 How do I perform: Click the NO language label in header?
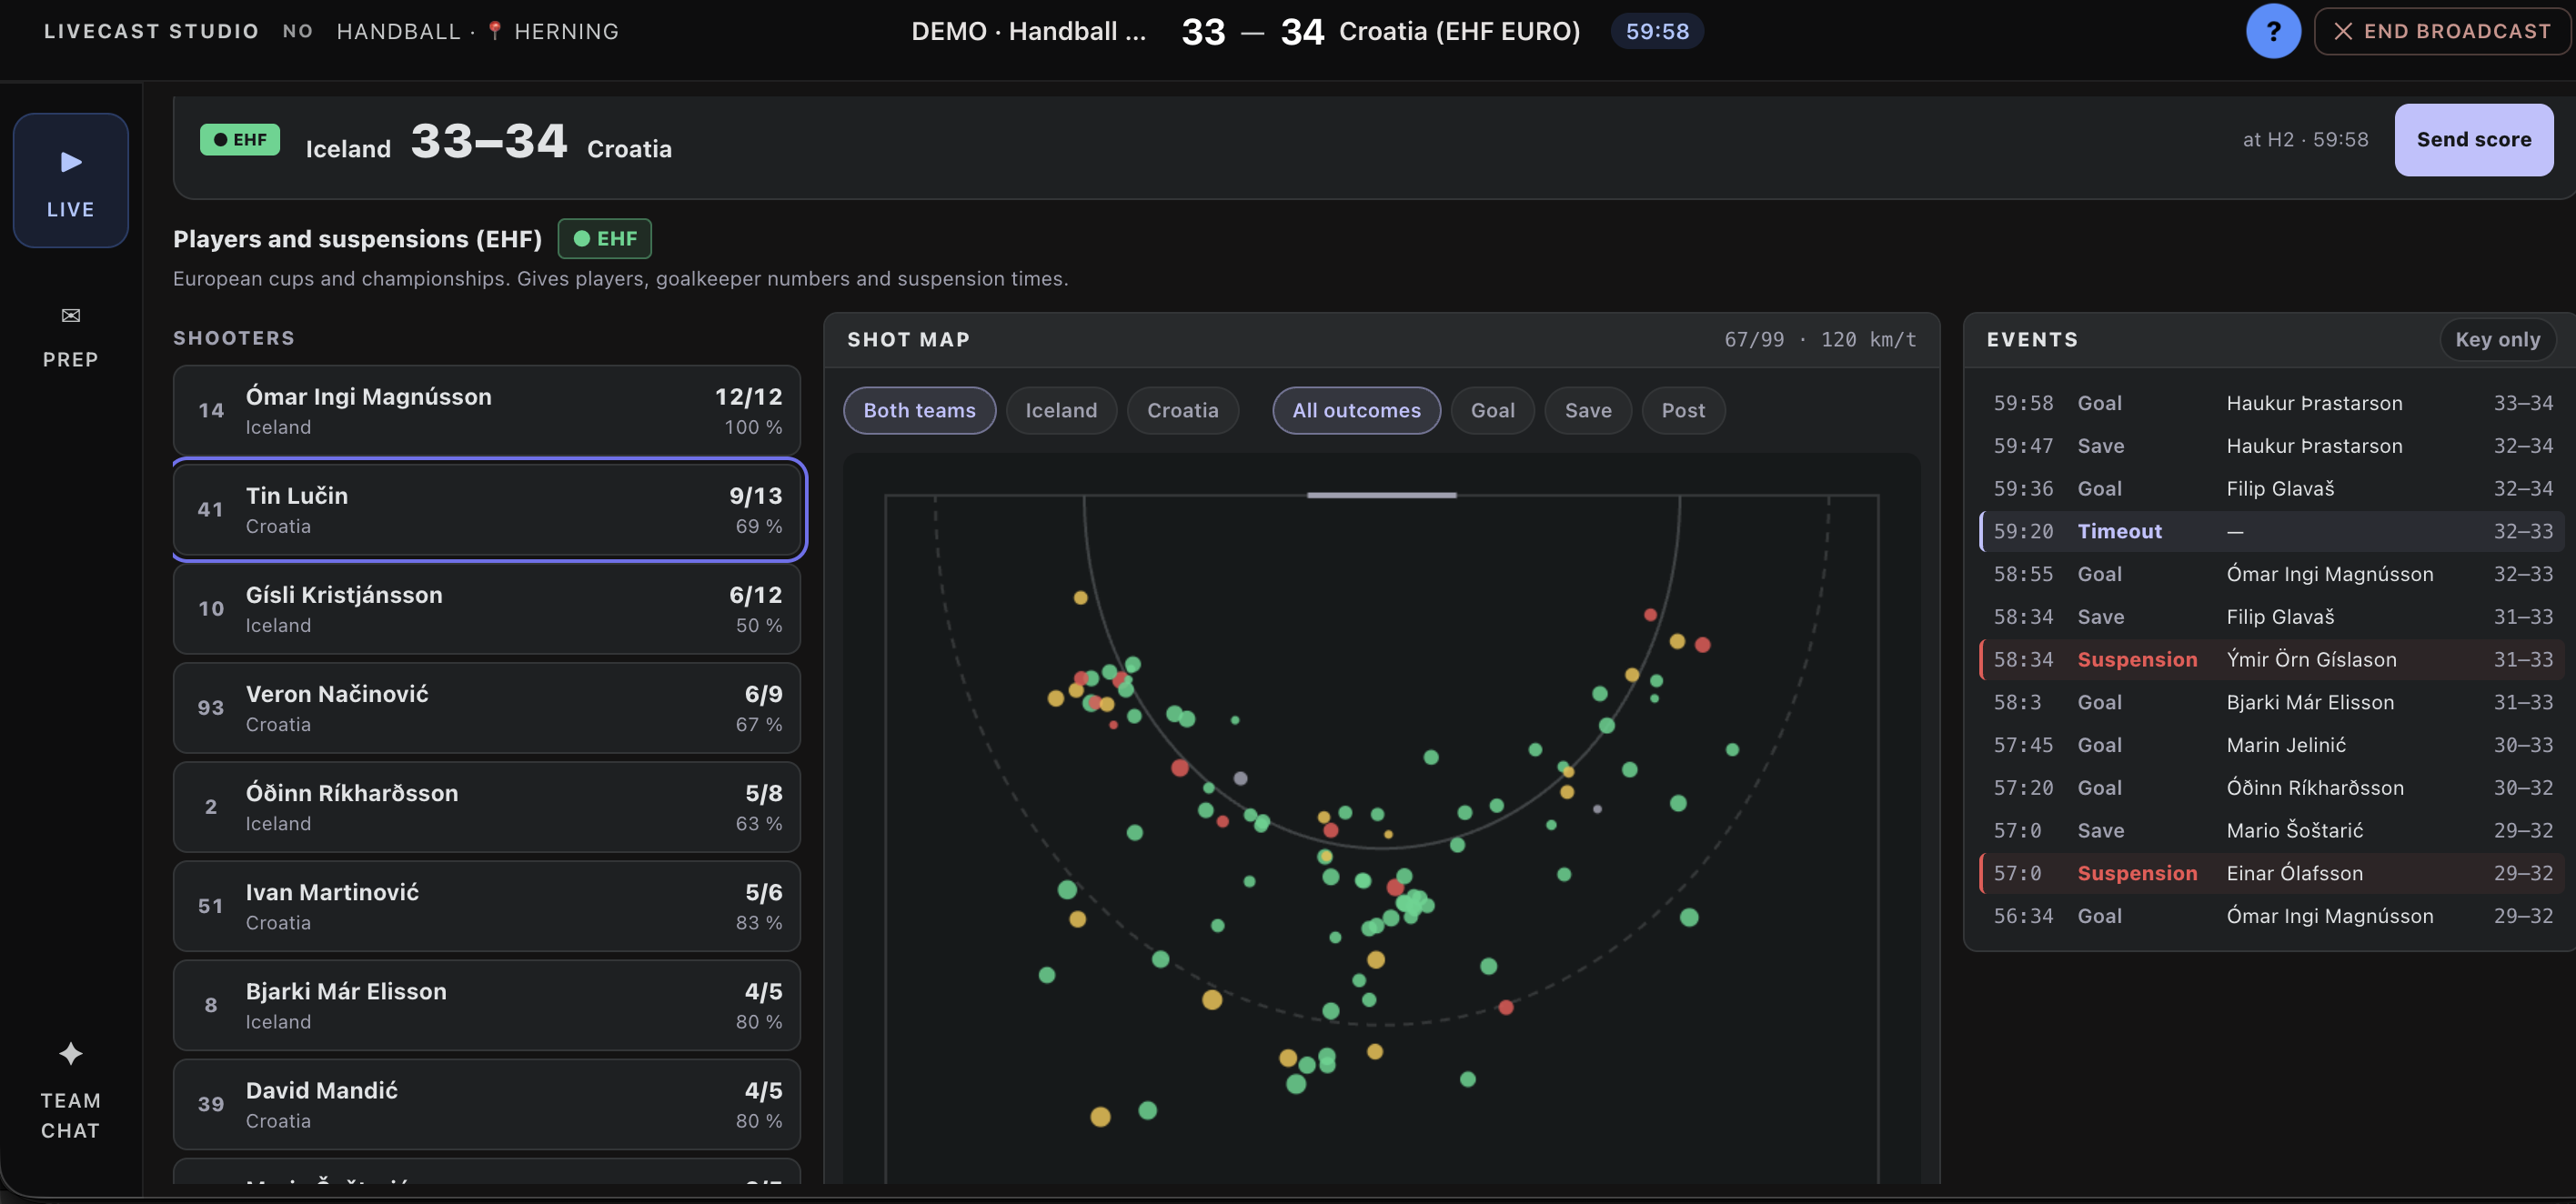(298, 31)
